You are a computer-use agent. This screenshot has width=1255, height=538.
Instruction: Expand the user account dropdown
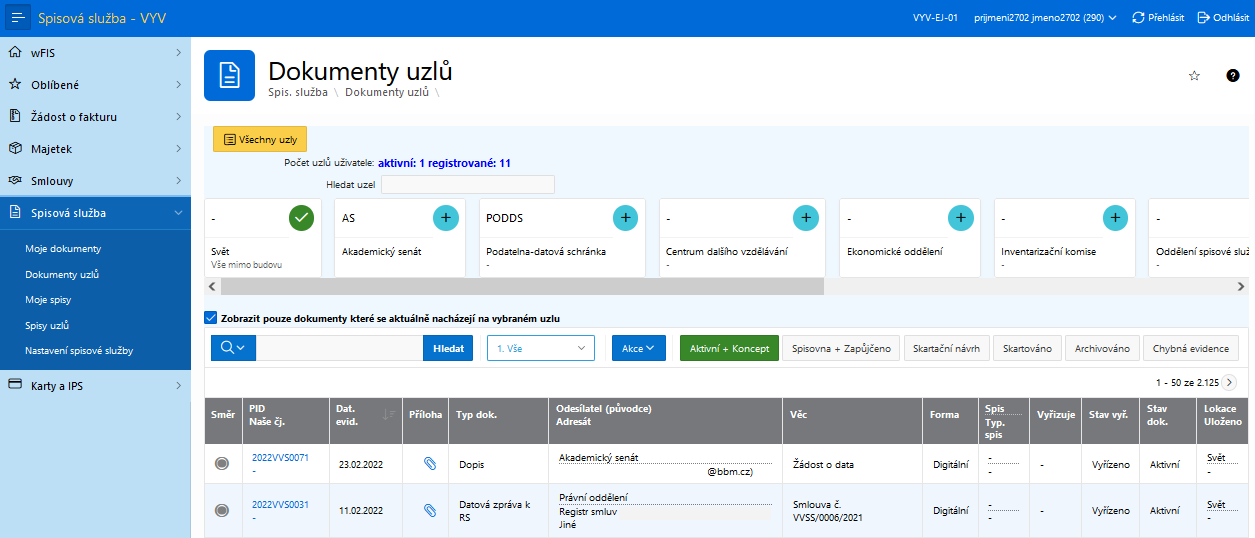click(x=1113, y=18)
